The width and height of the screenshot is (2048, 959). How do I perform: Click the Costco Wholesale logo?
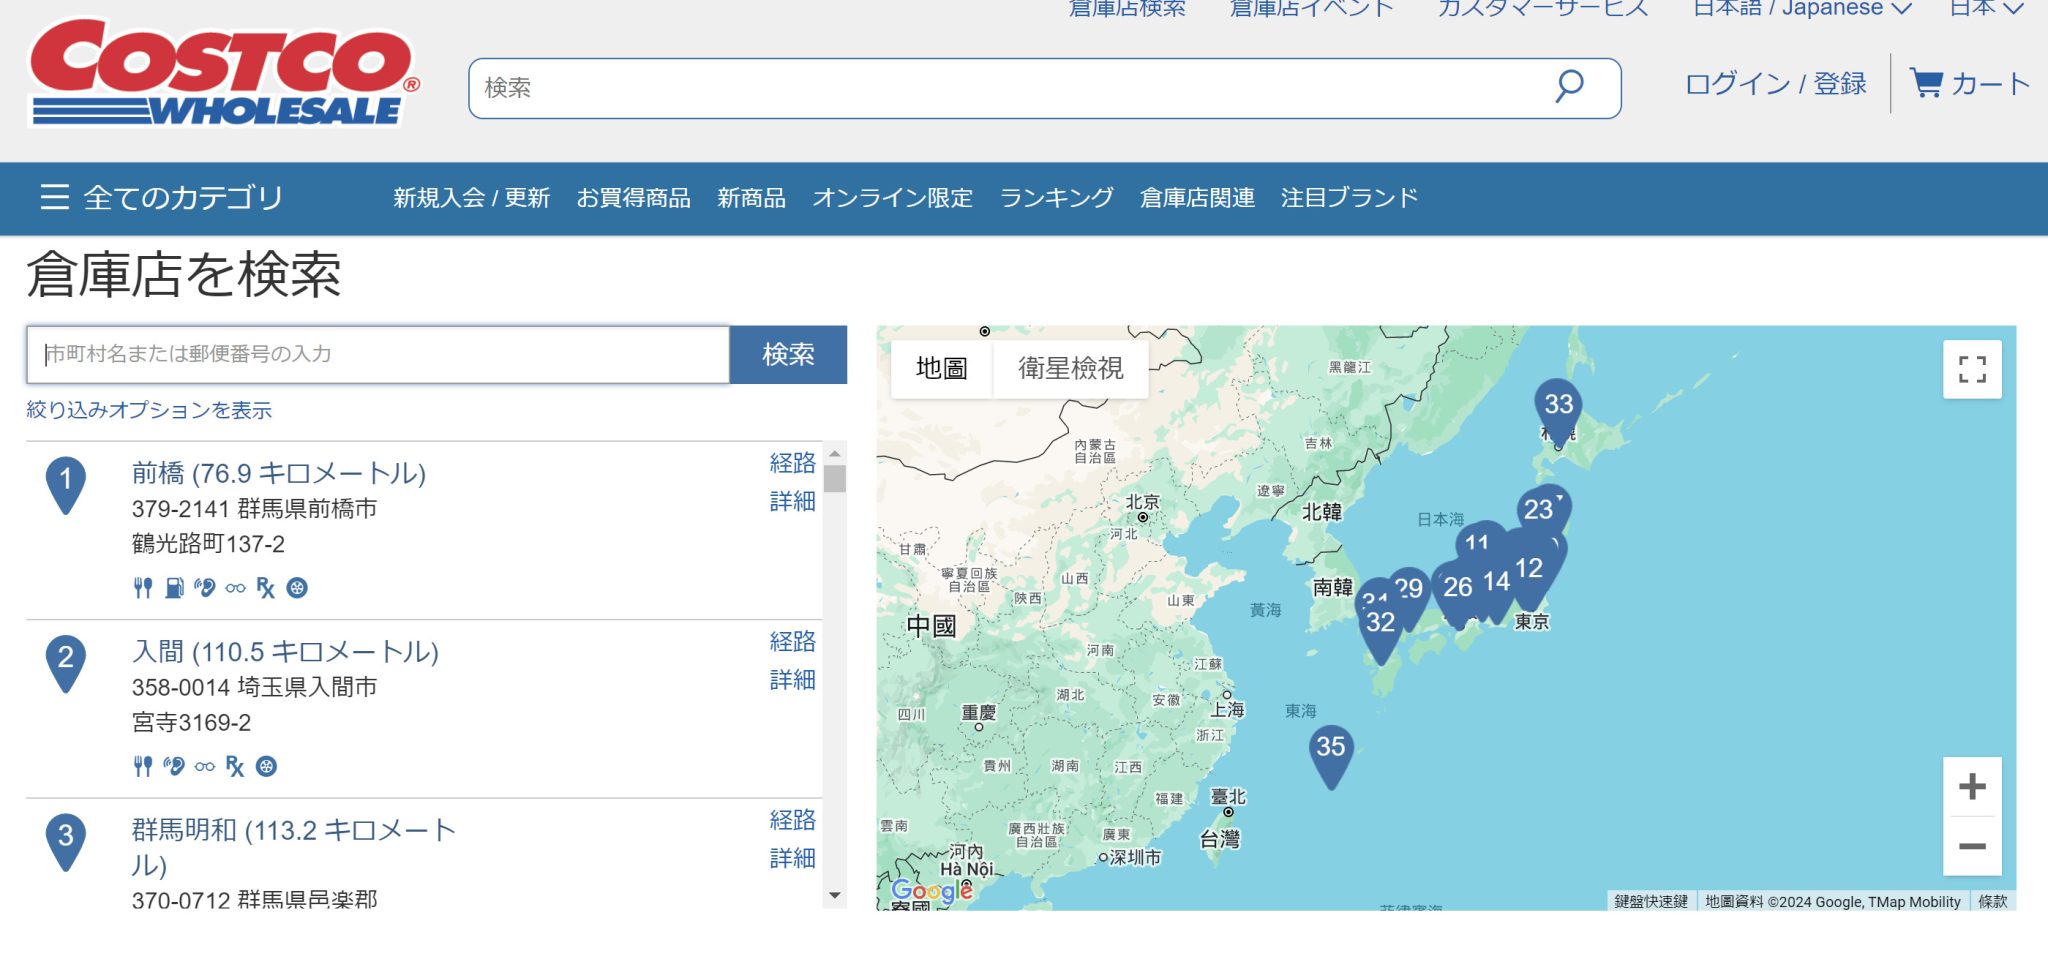[225, 73]
